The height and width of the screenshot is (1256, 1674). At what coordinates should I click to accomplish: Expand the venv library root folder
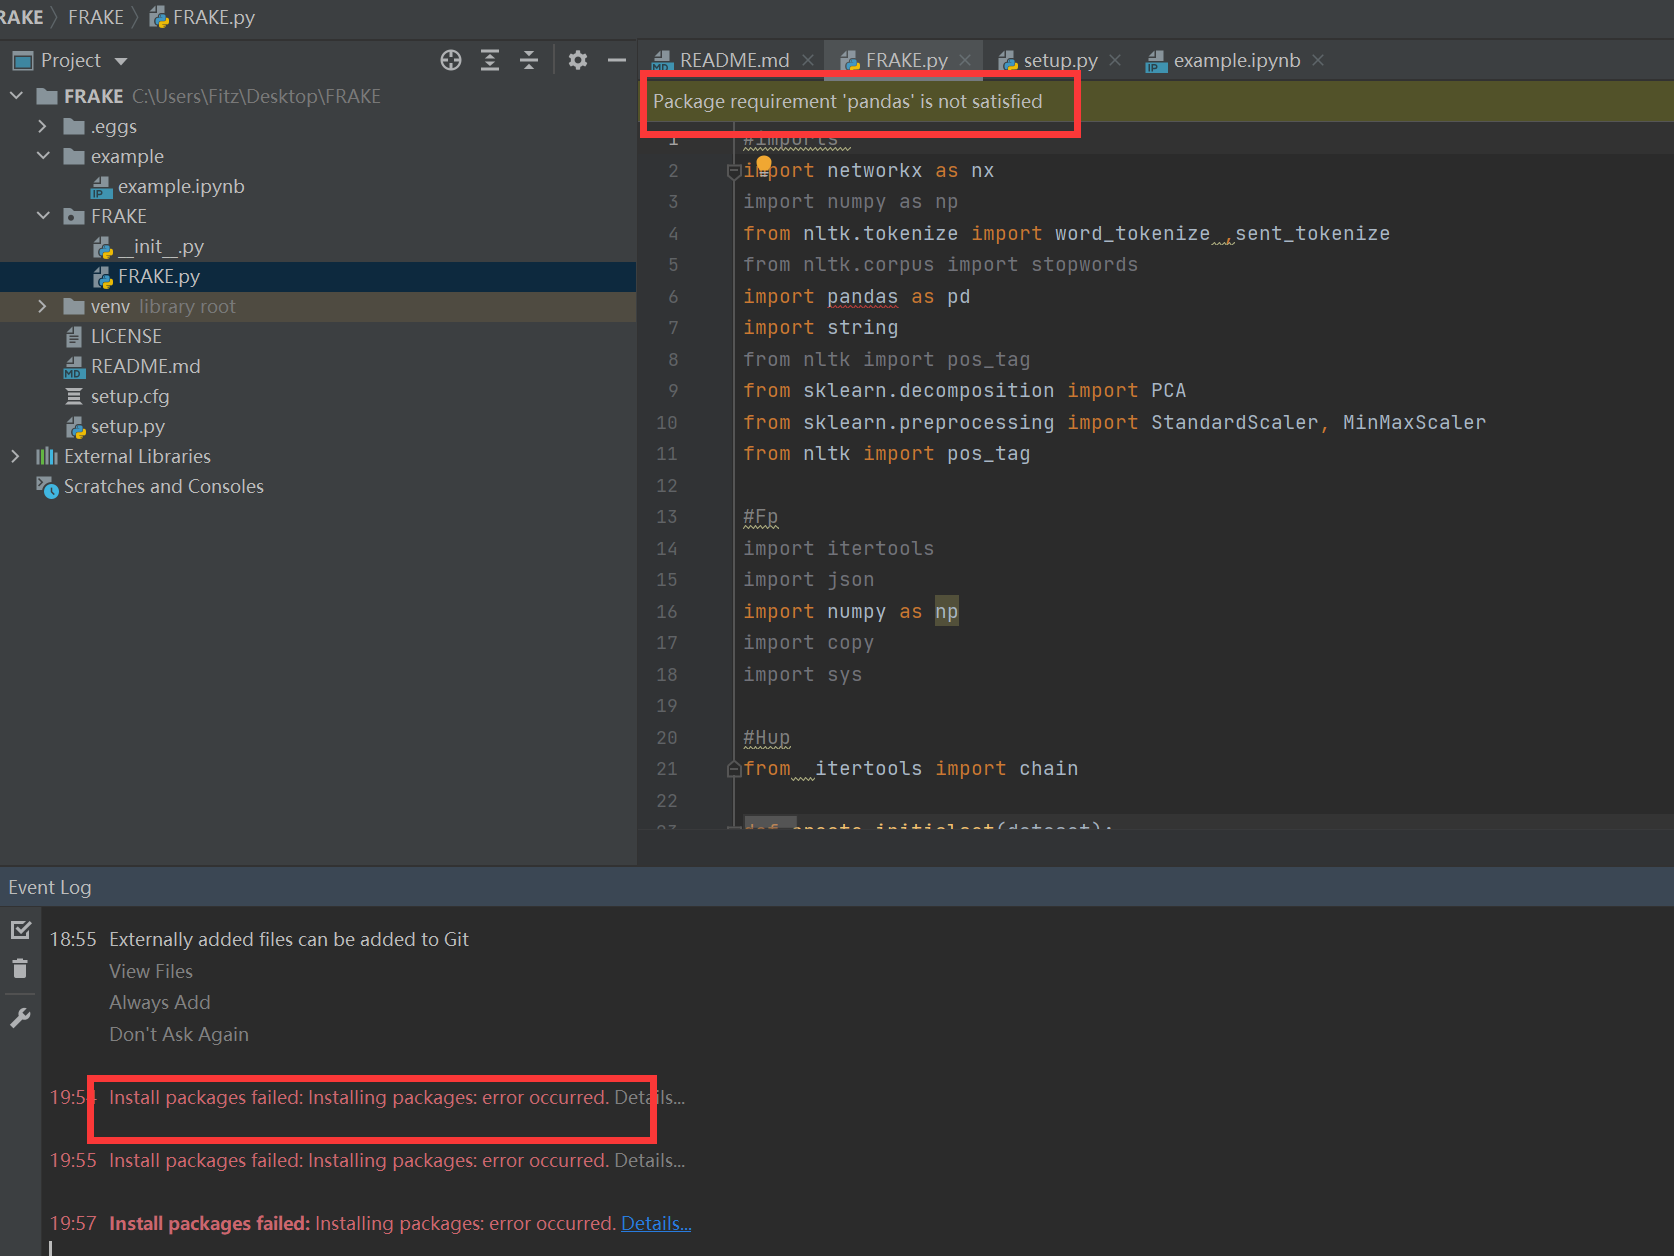tap(42, 306)
